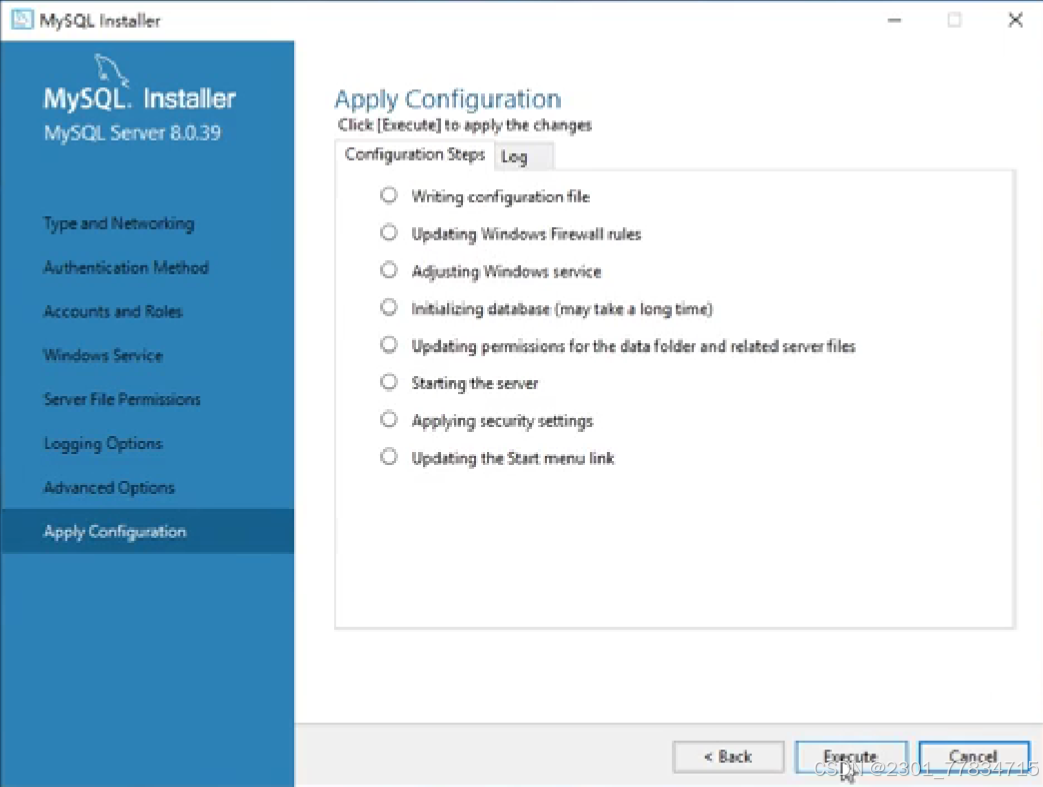Click the MySQL Installer title bar icon
This screenshot has height=787, width=1043.
click(x=22, y=20)
